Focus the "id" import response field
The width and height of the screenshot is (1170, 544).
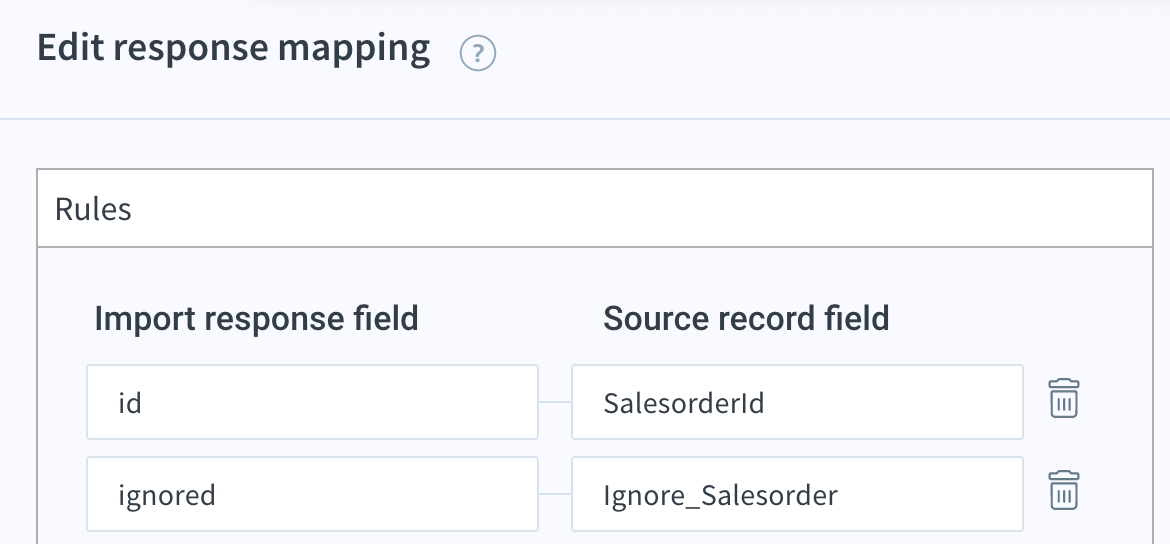(x=313, y=402)
